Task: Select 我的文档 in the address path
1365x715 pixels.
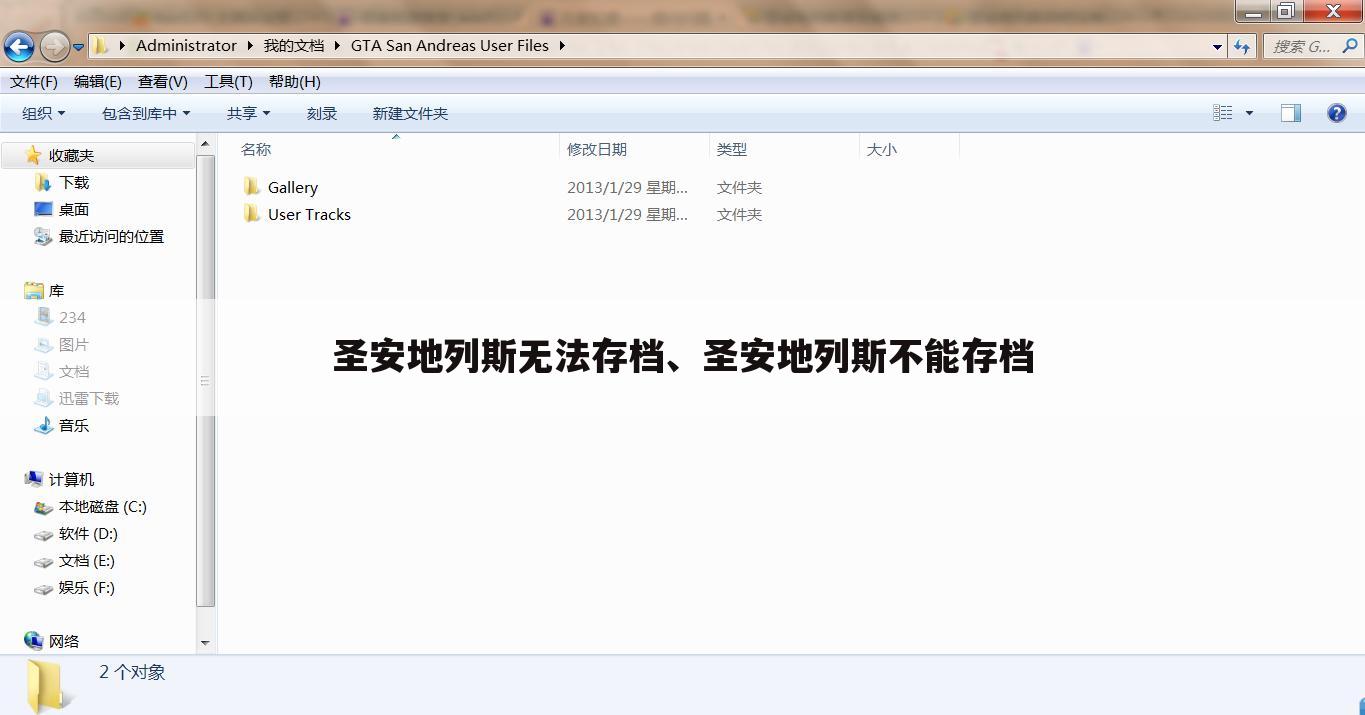Action: tap(294, 45)
